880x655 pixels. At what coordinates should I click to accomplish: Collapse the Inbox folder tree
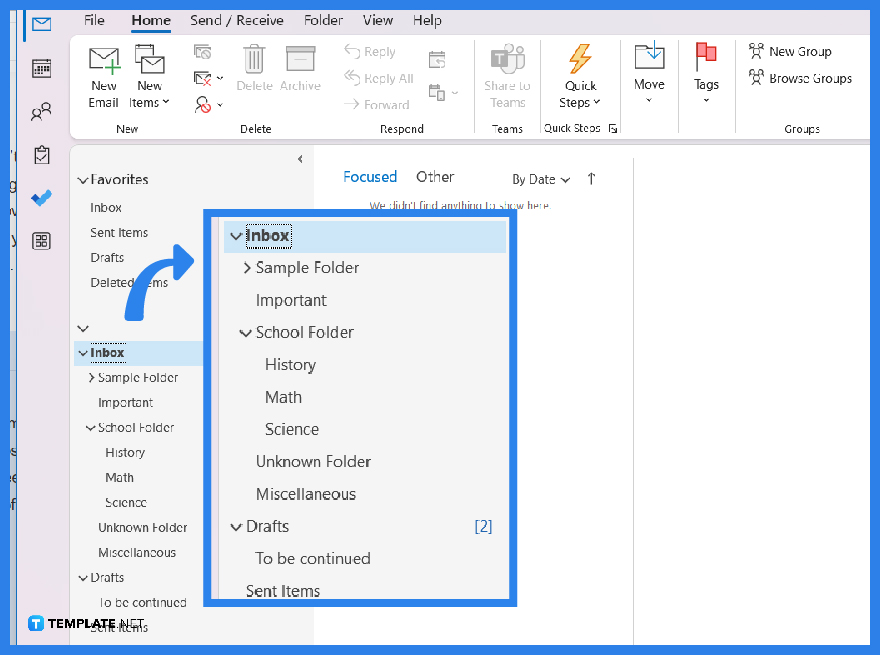click(x=236, y=236)
